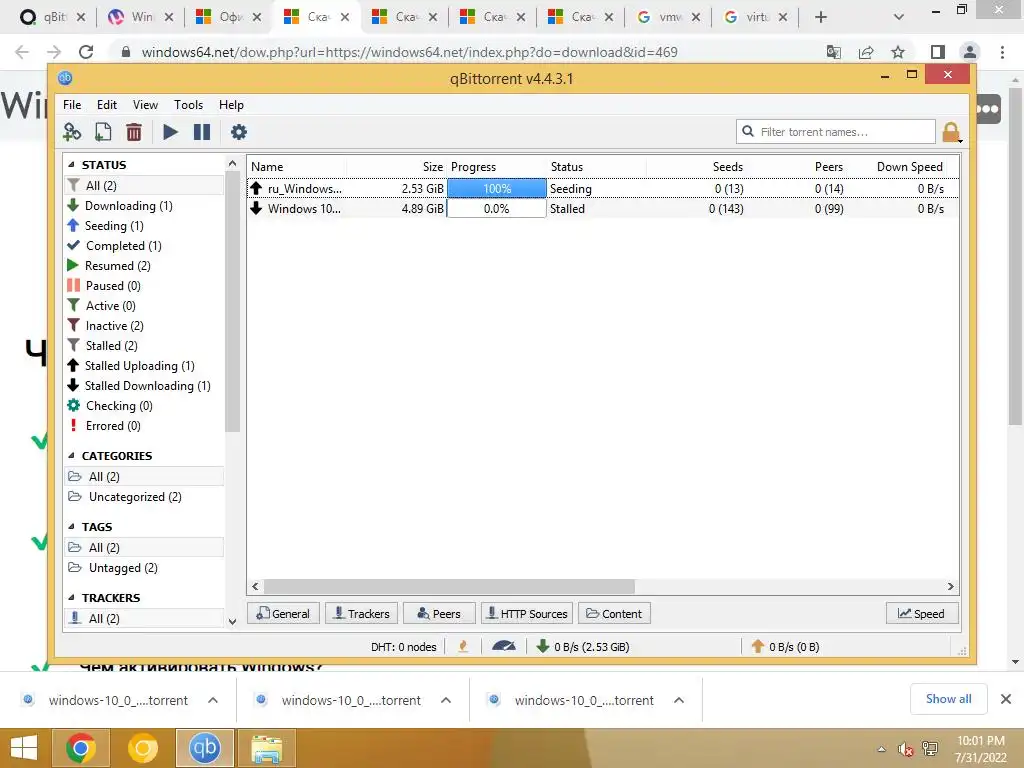Select the Stalled (2) status filter

112,345
